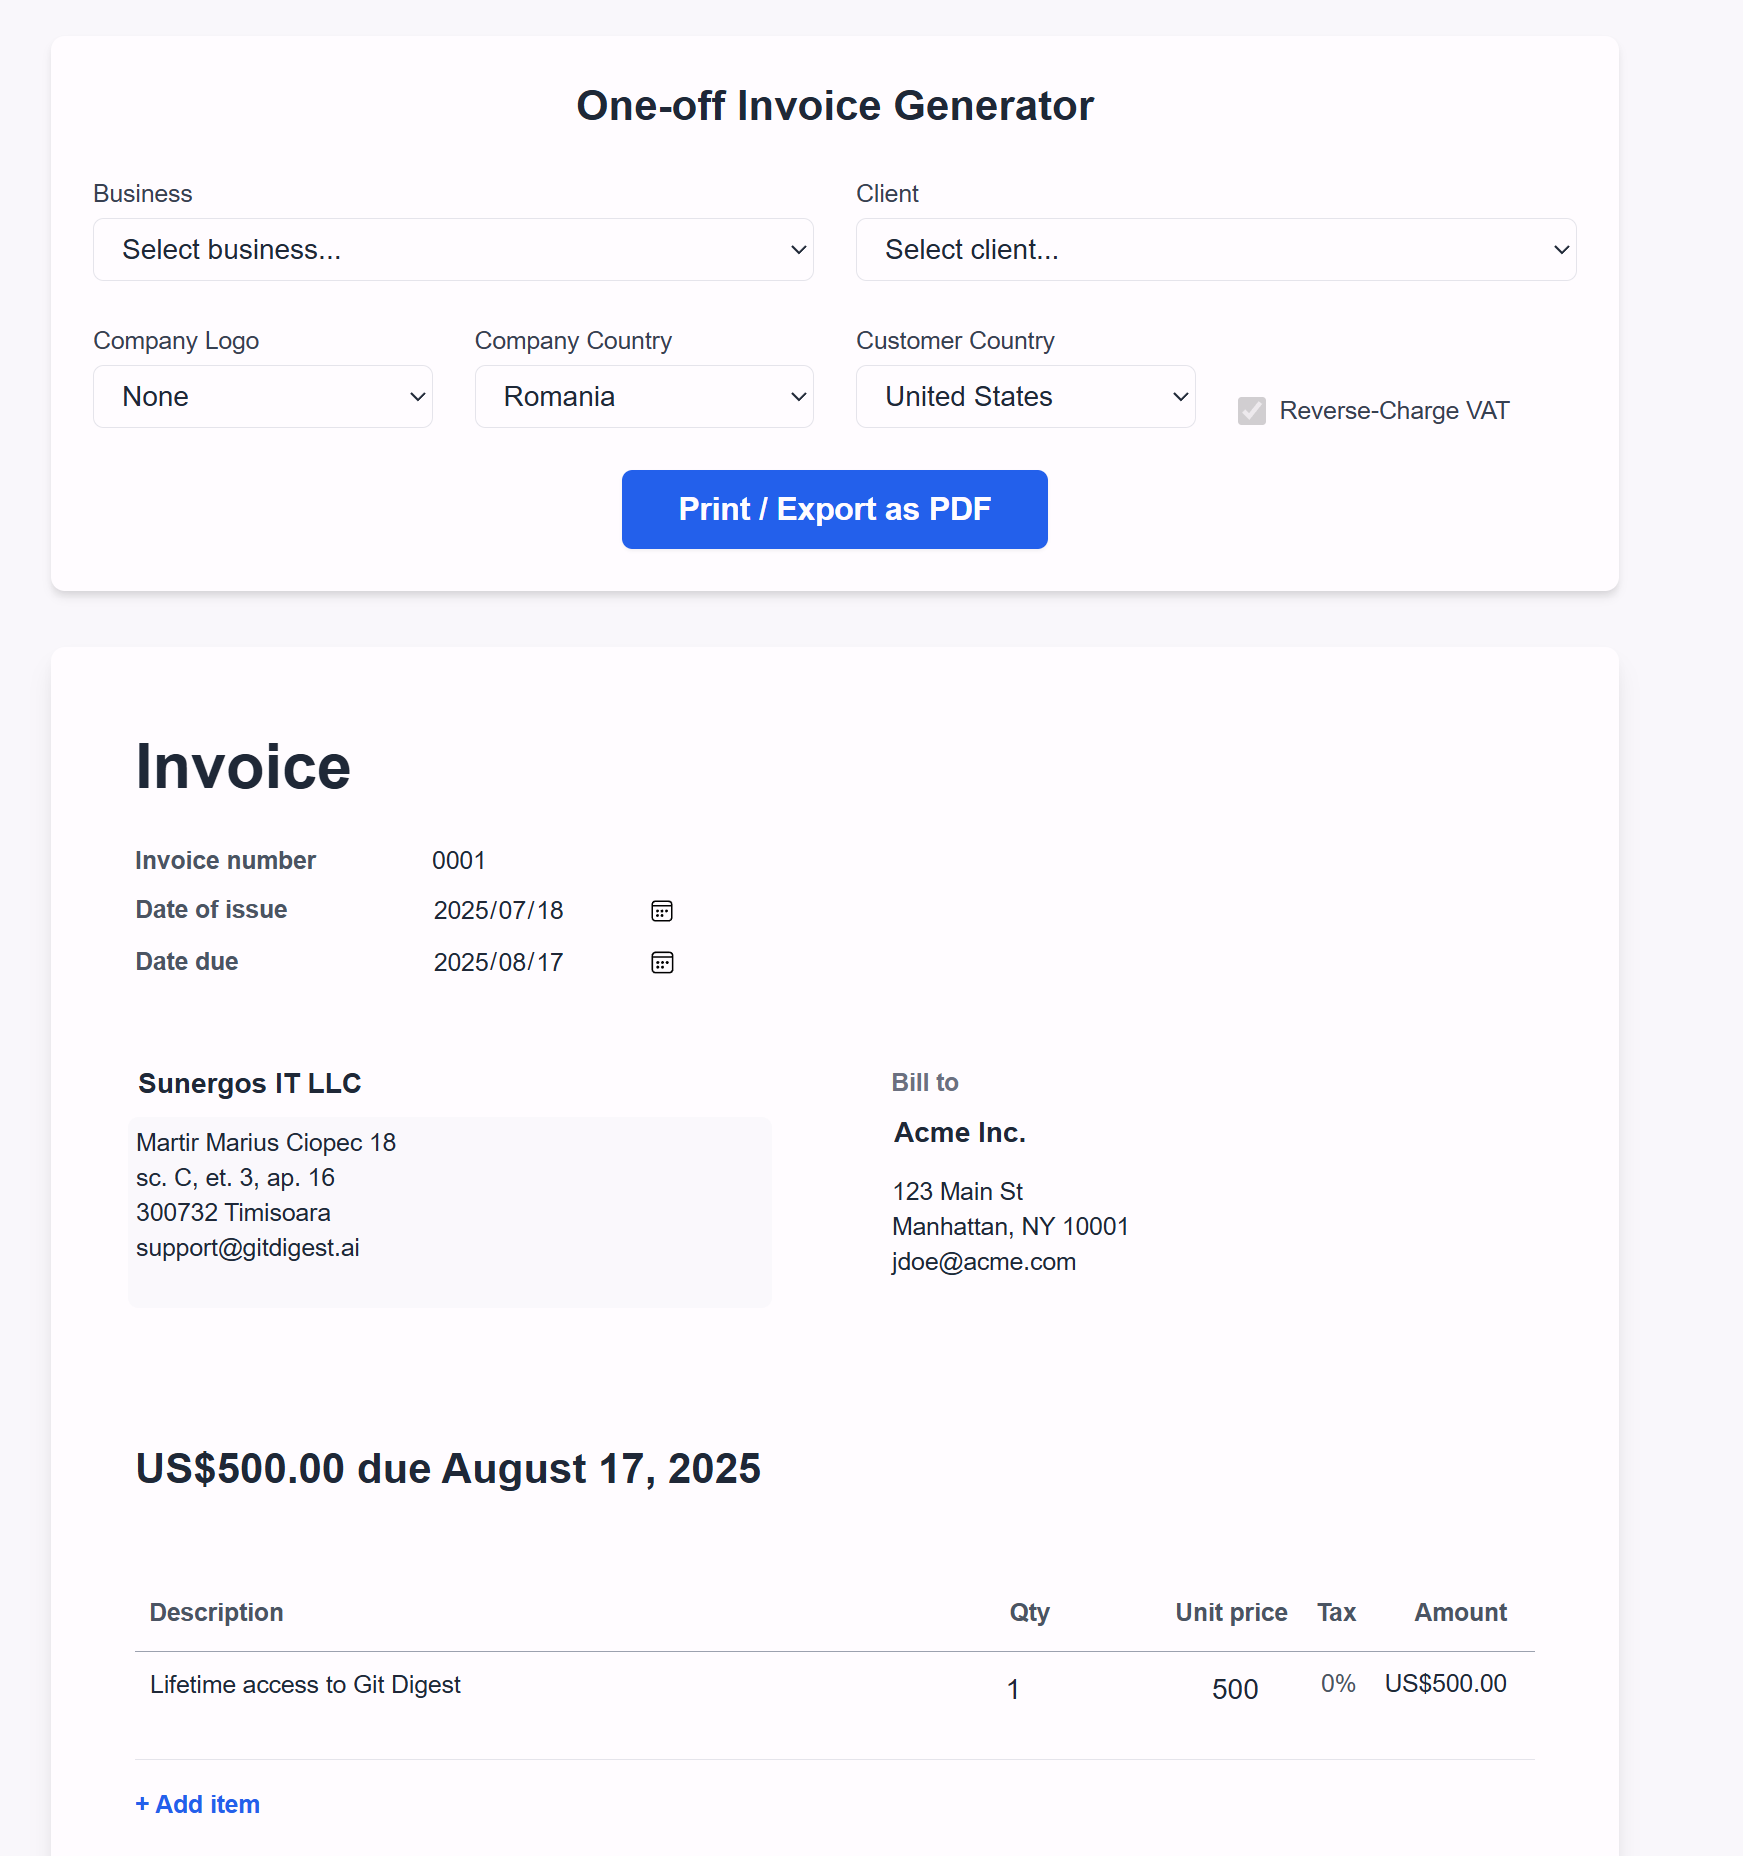Click the Date of issue label

pos(212,910)
